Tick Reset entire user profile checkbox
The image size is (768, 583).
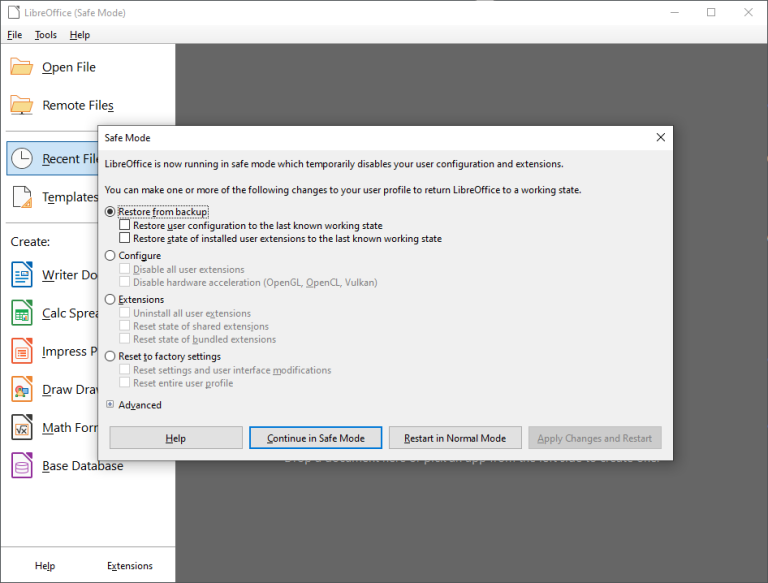pyautogui.click(x=125, y=383)
